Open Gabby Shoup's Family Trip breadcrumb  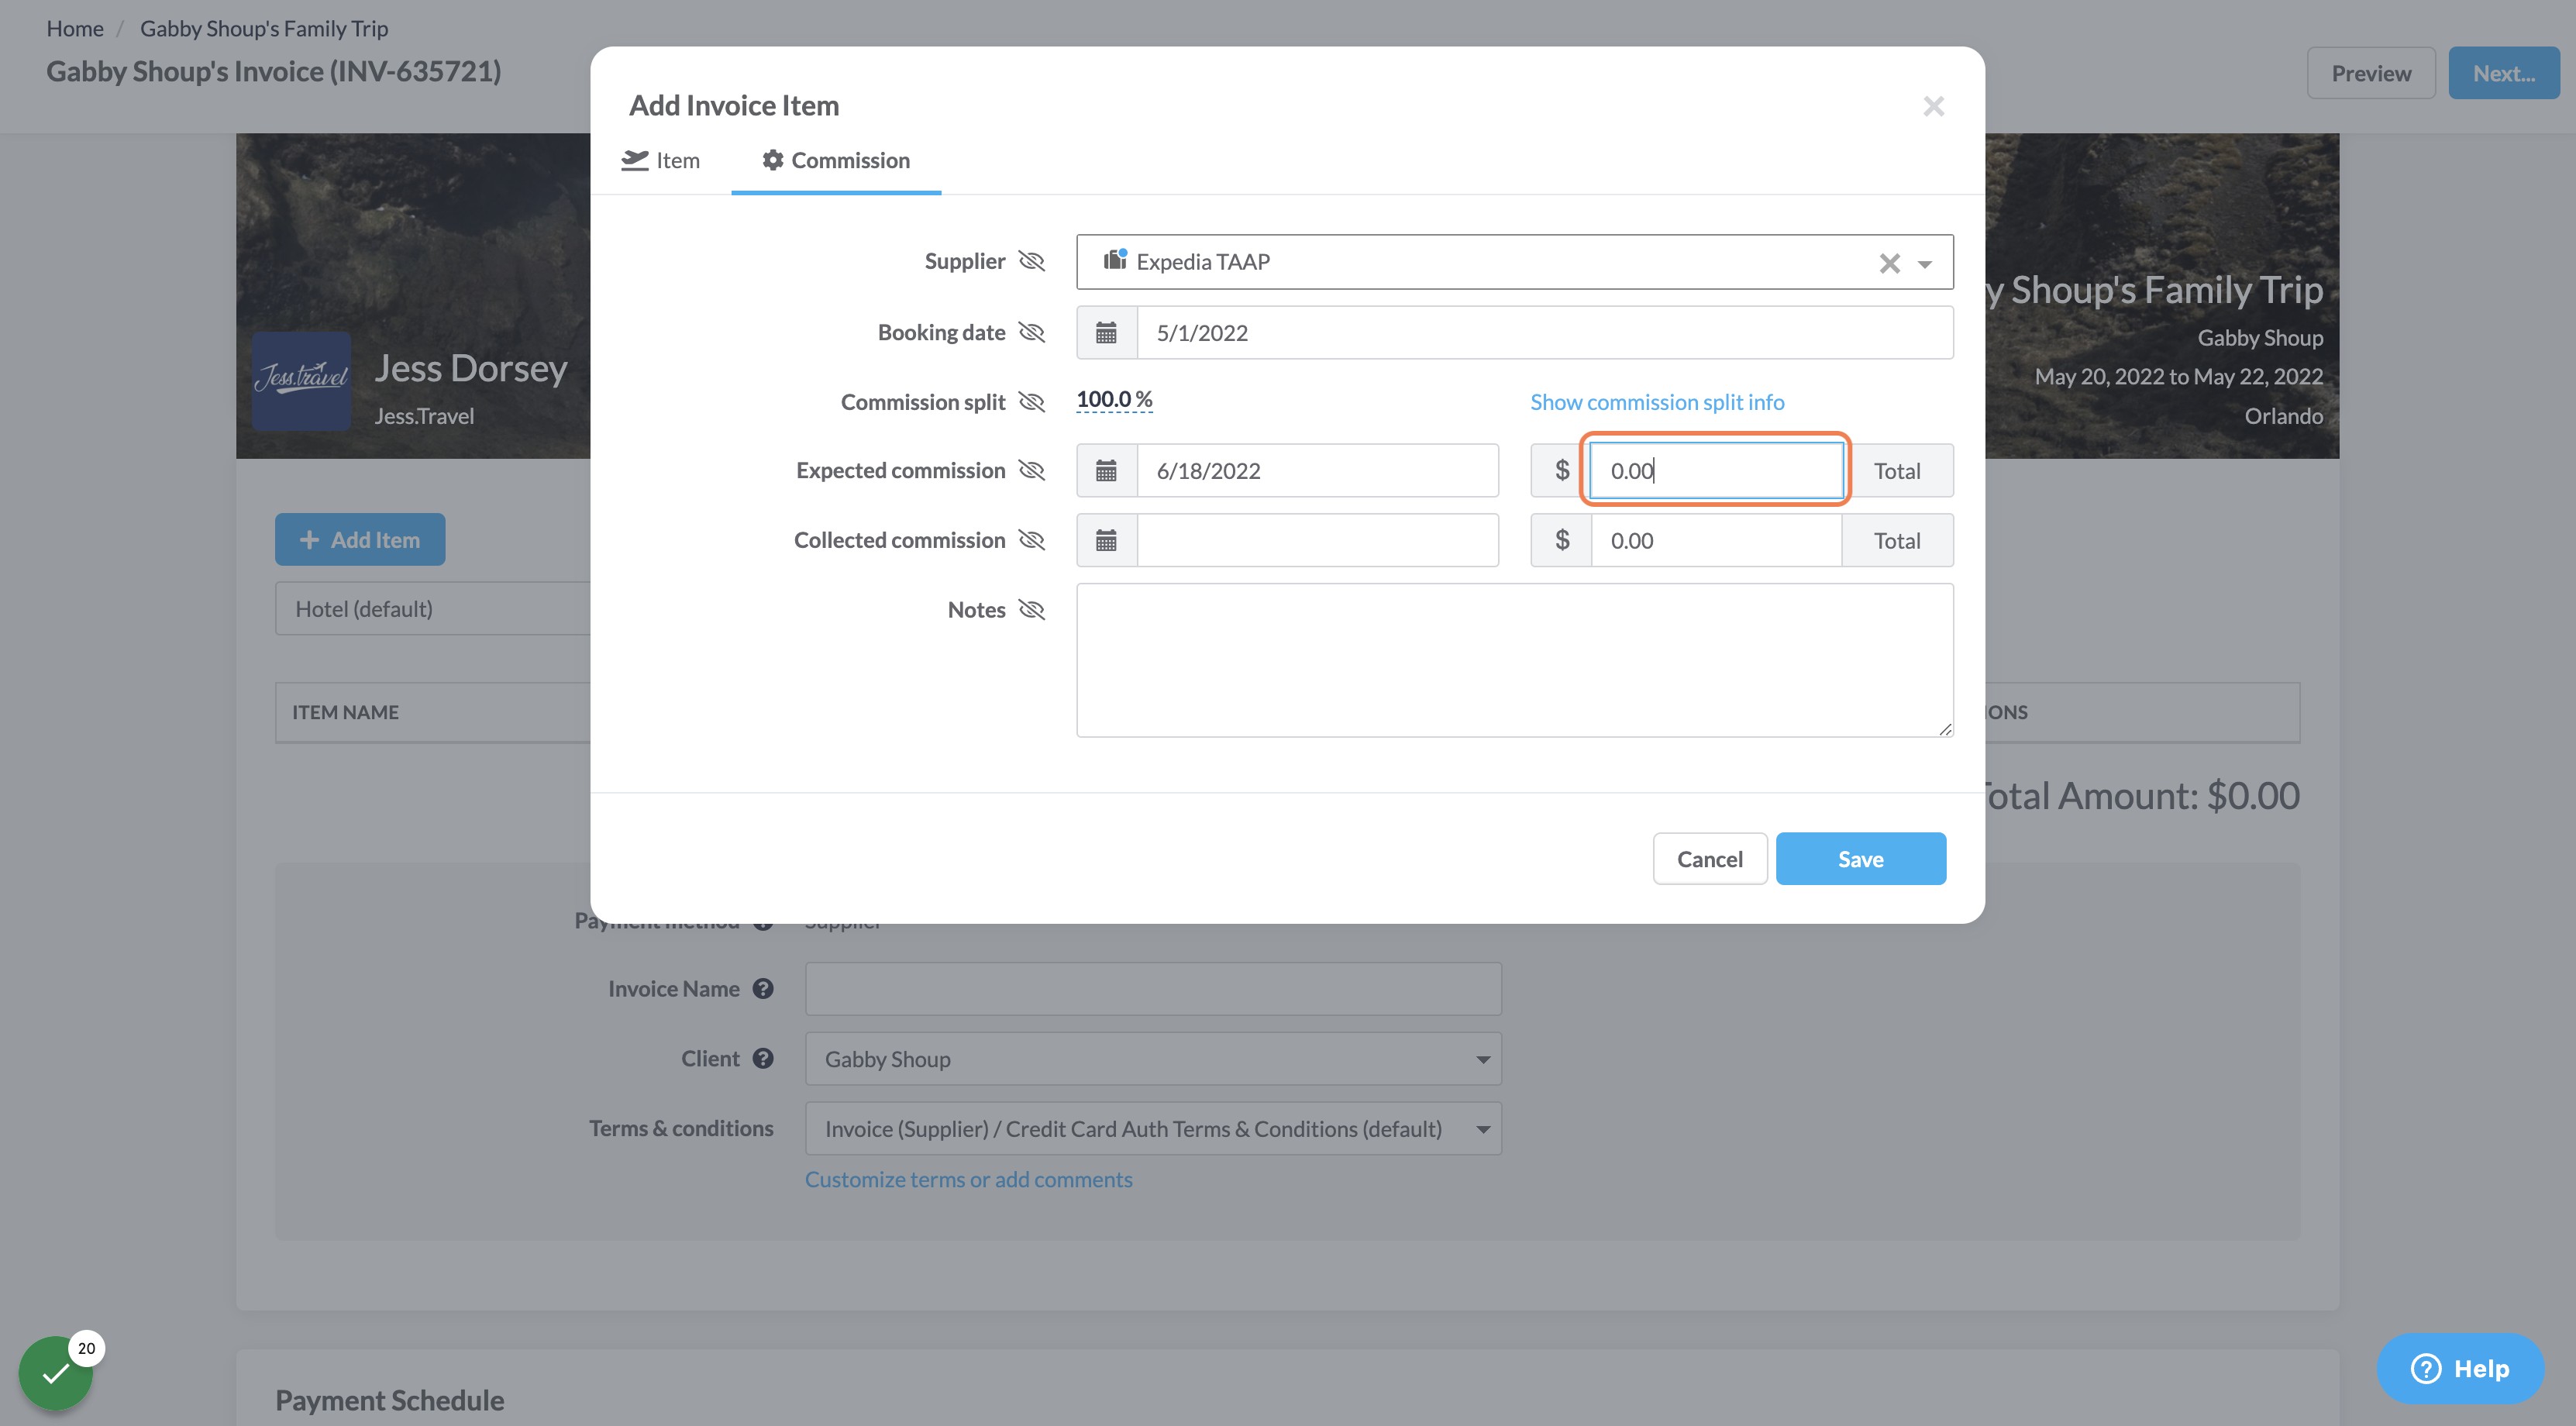click(264, 28)
